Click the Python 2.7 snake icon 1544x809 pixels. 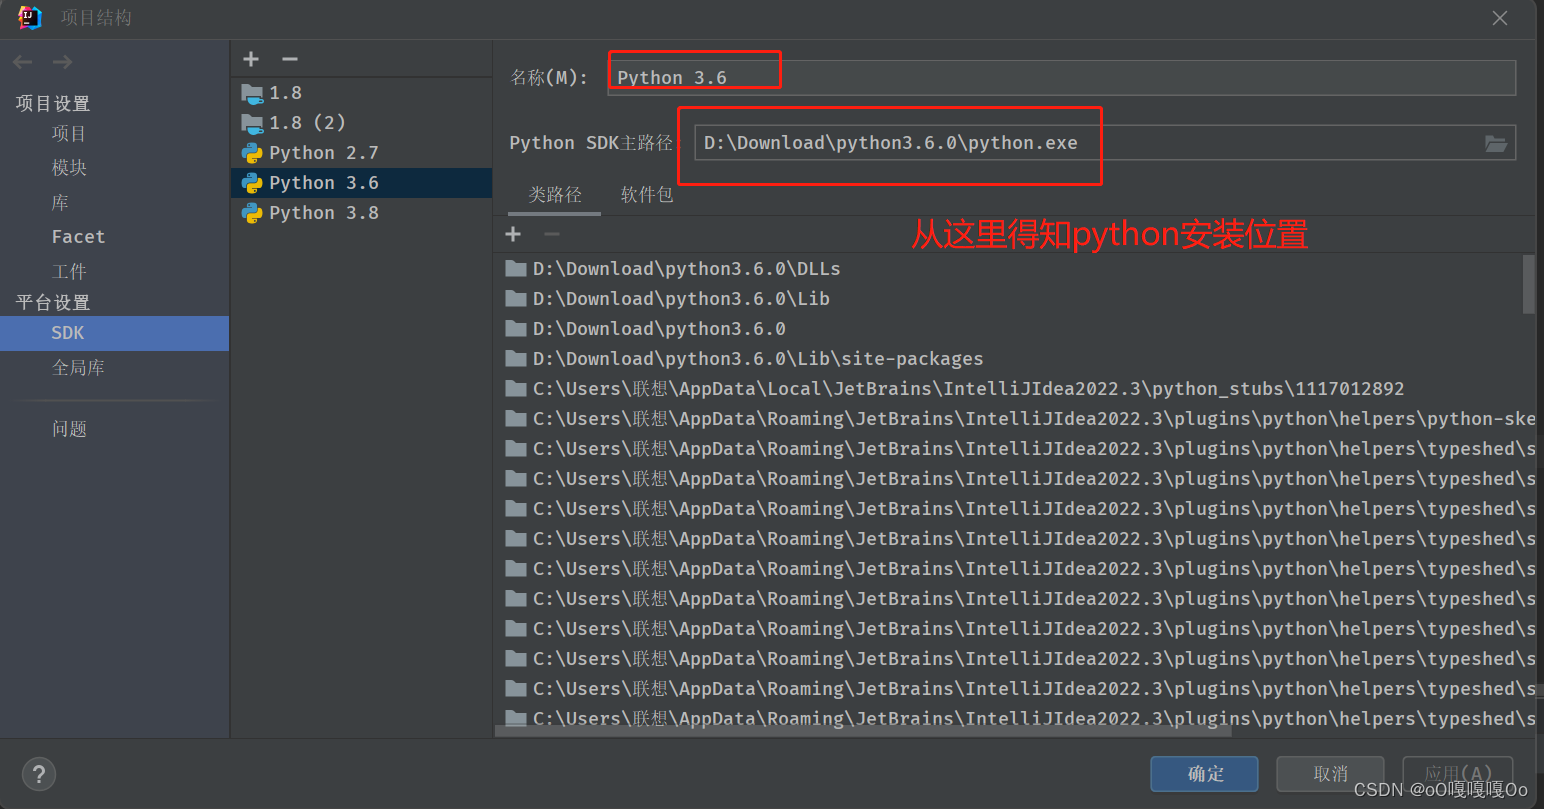pos(252,153)
